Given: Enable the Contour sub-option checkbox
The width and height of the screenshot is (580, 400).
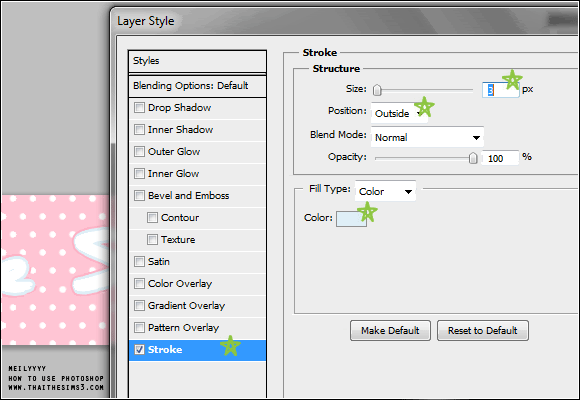Looking at the screenshot, I should (152, 218).
